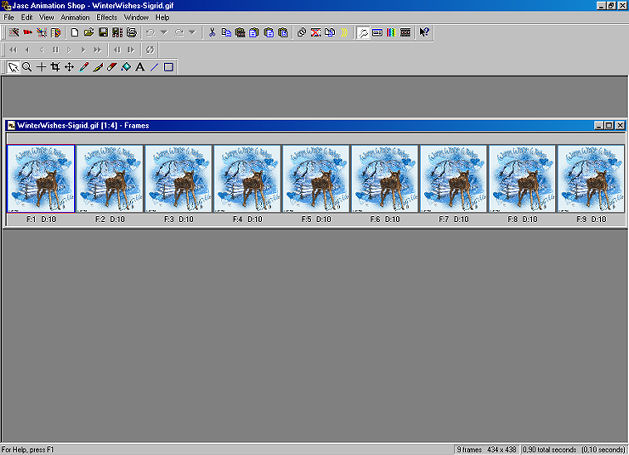This screenshot has height=455, width=629.
Task: Select the Arrow selection tool
Action: pos(13,67)
